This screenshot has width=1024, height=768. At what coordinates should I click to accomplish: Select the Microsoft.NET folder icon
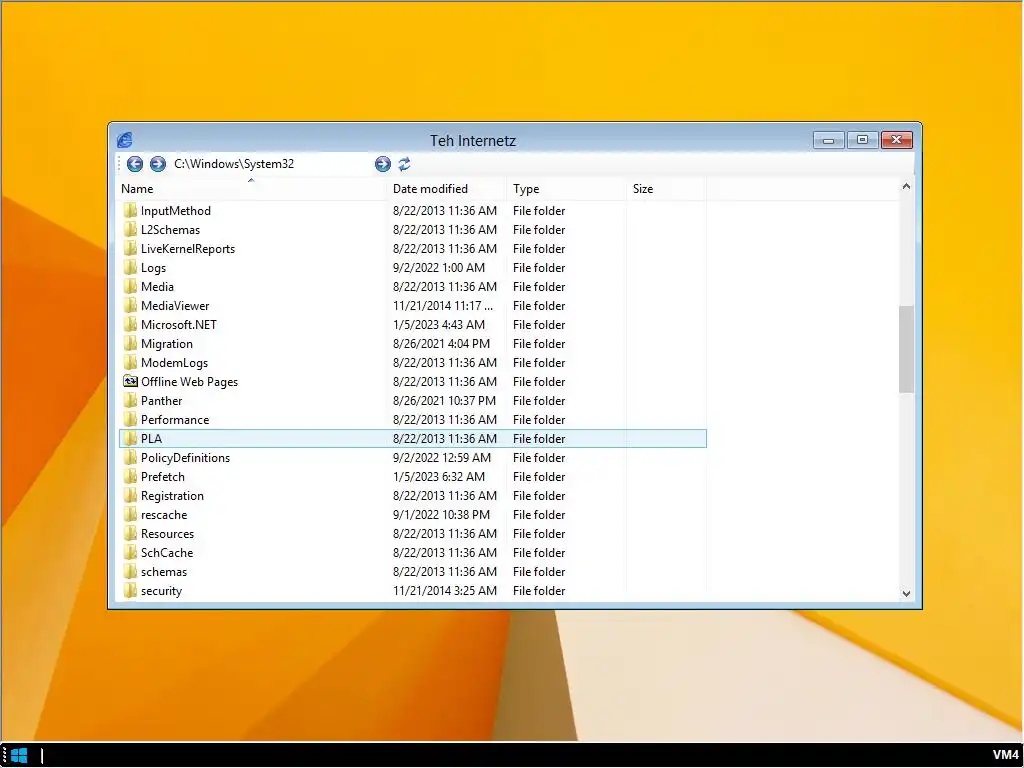tap(130, 324)
